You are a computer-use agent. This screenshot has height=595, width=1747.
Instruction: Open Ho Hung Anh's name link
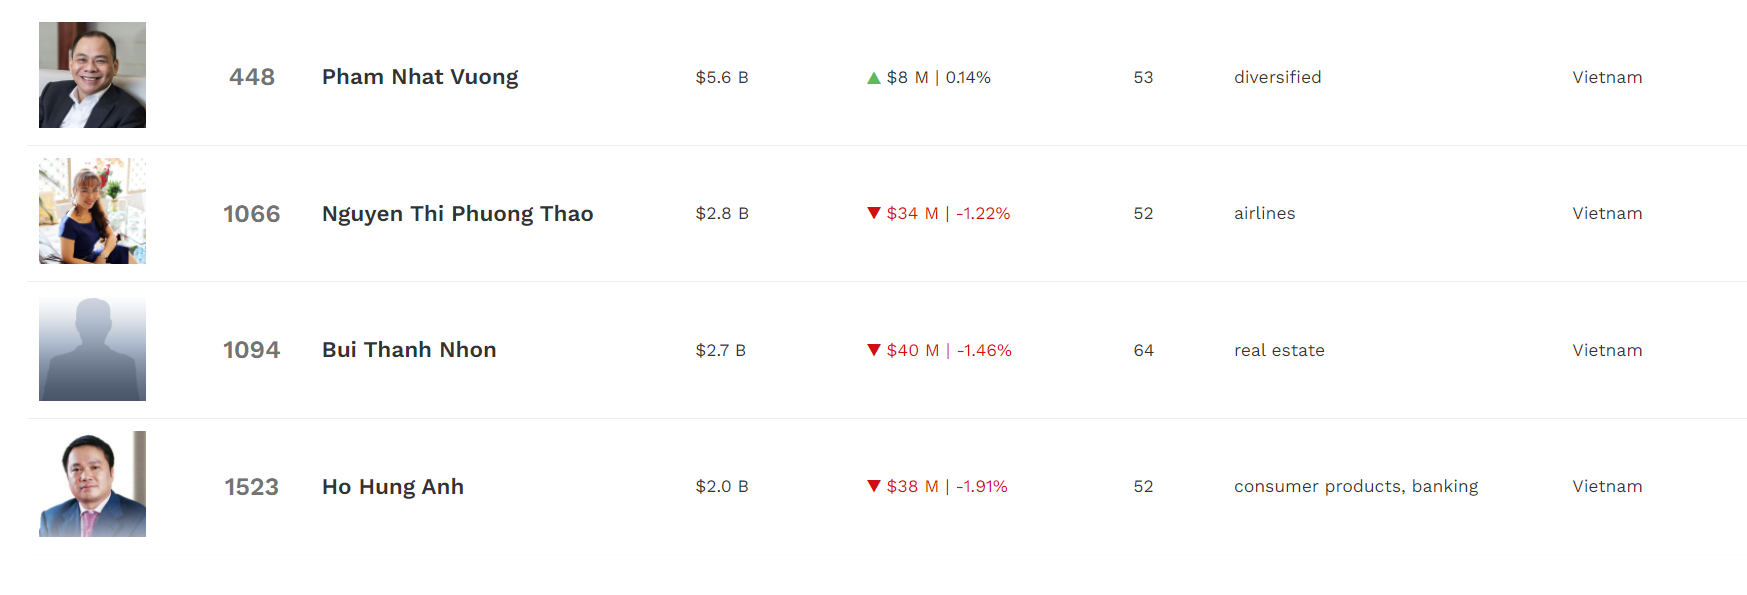click(x=393, y=487)
